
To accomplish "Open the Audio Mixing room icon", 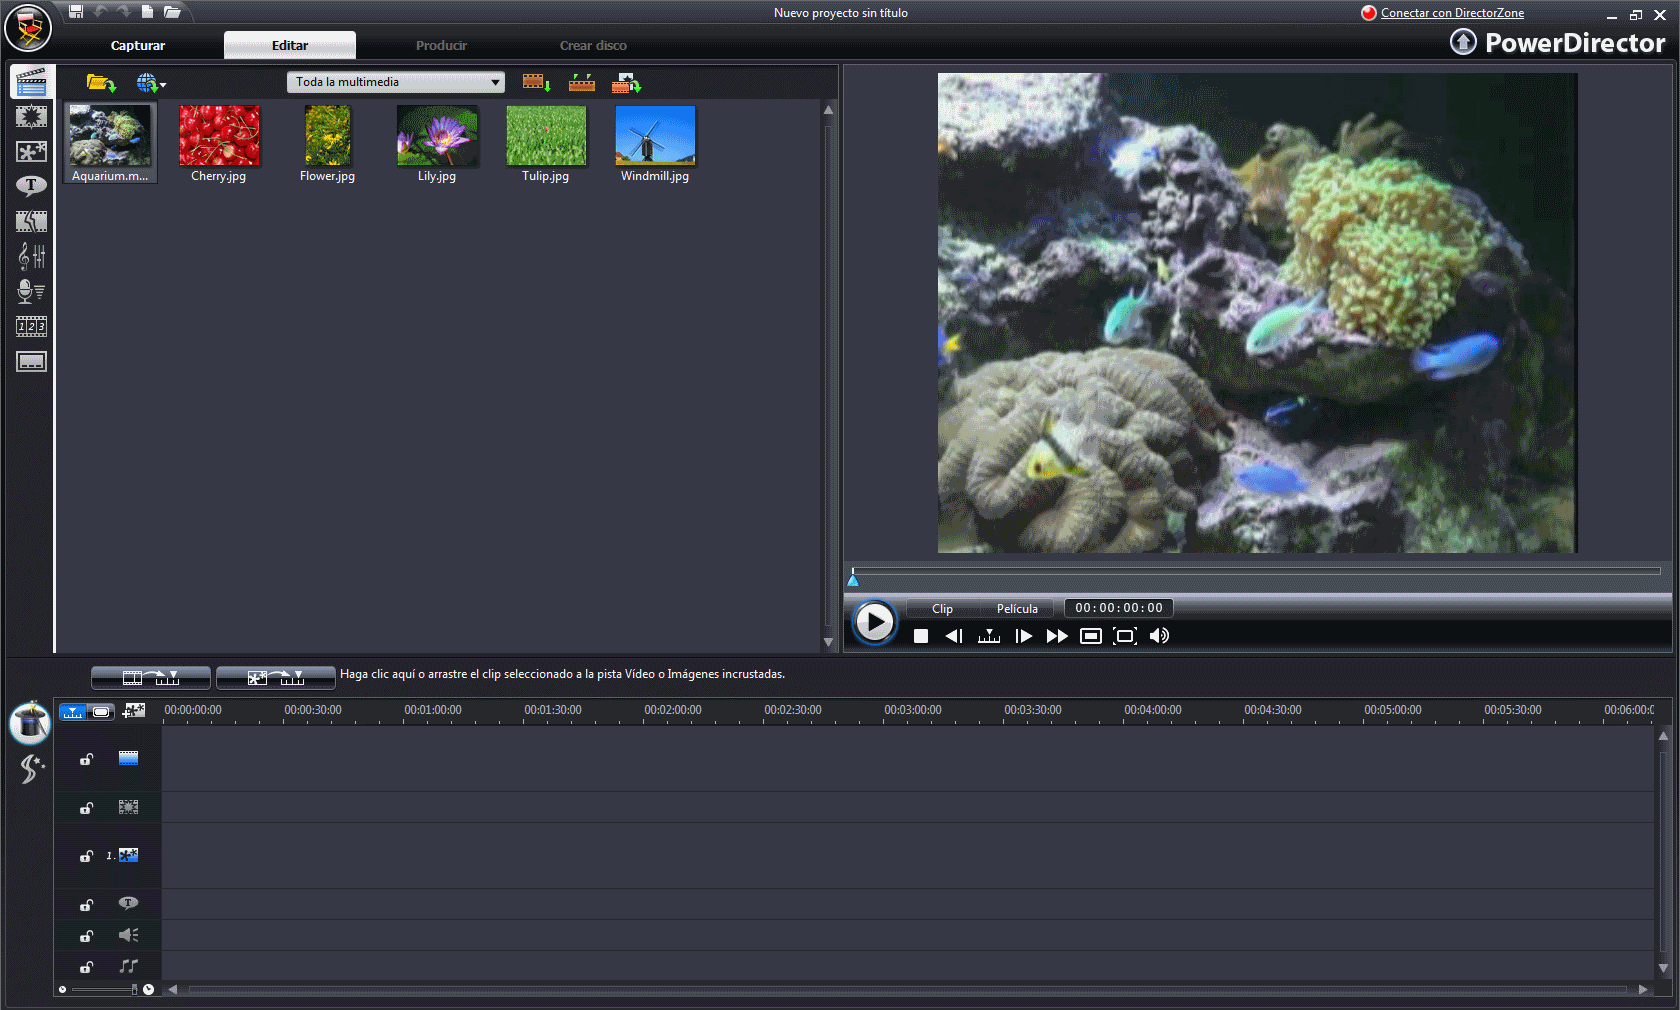I will [x=31, y=257].
